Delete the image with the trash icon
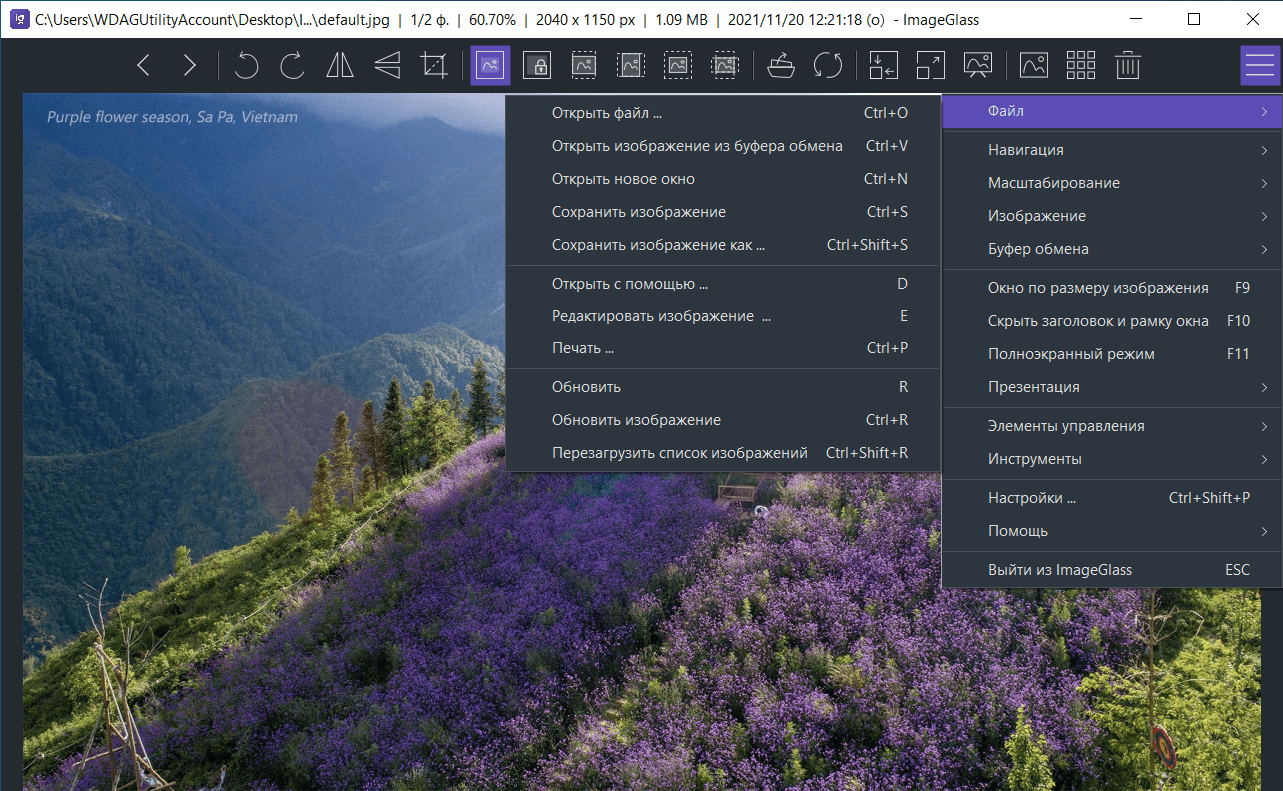Viewport: 1283px width, 791px height. point(1128,66)
